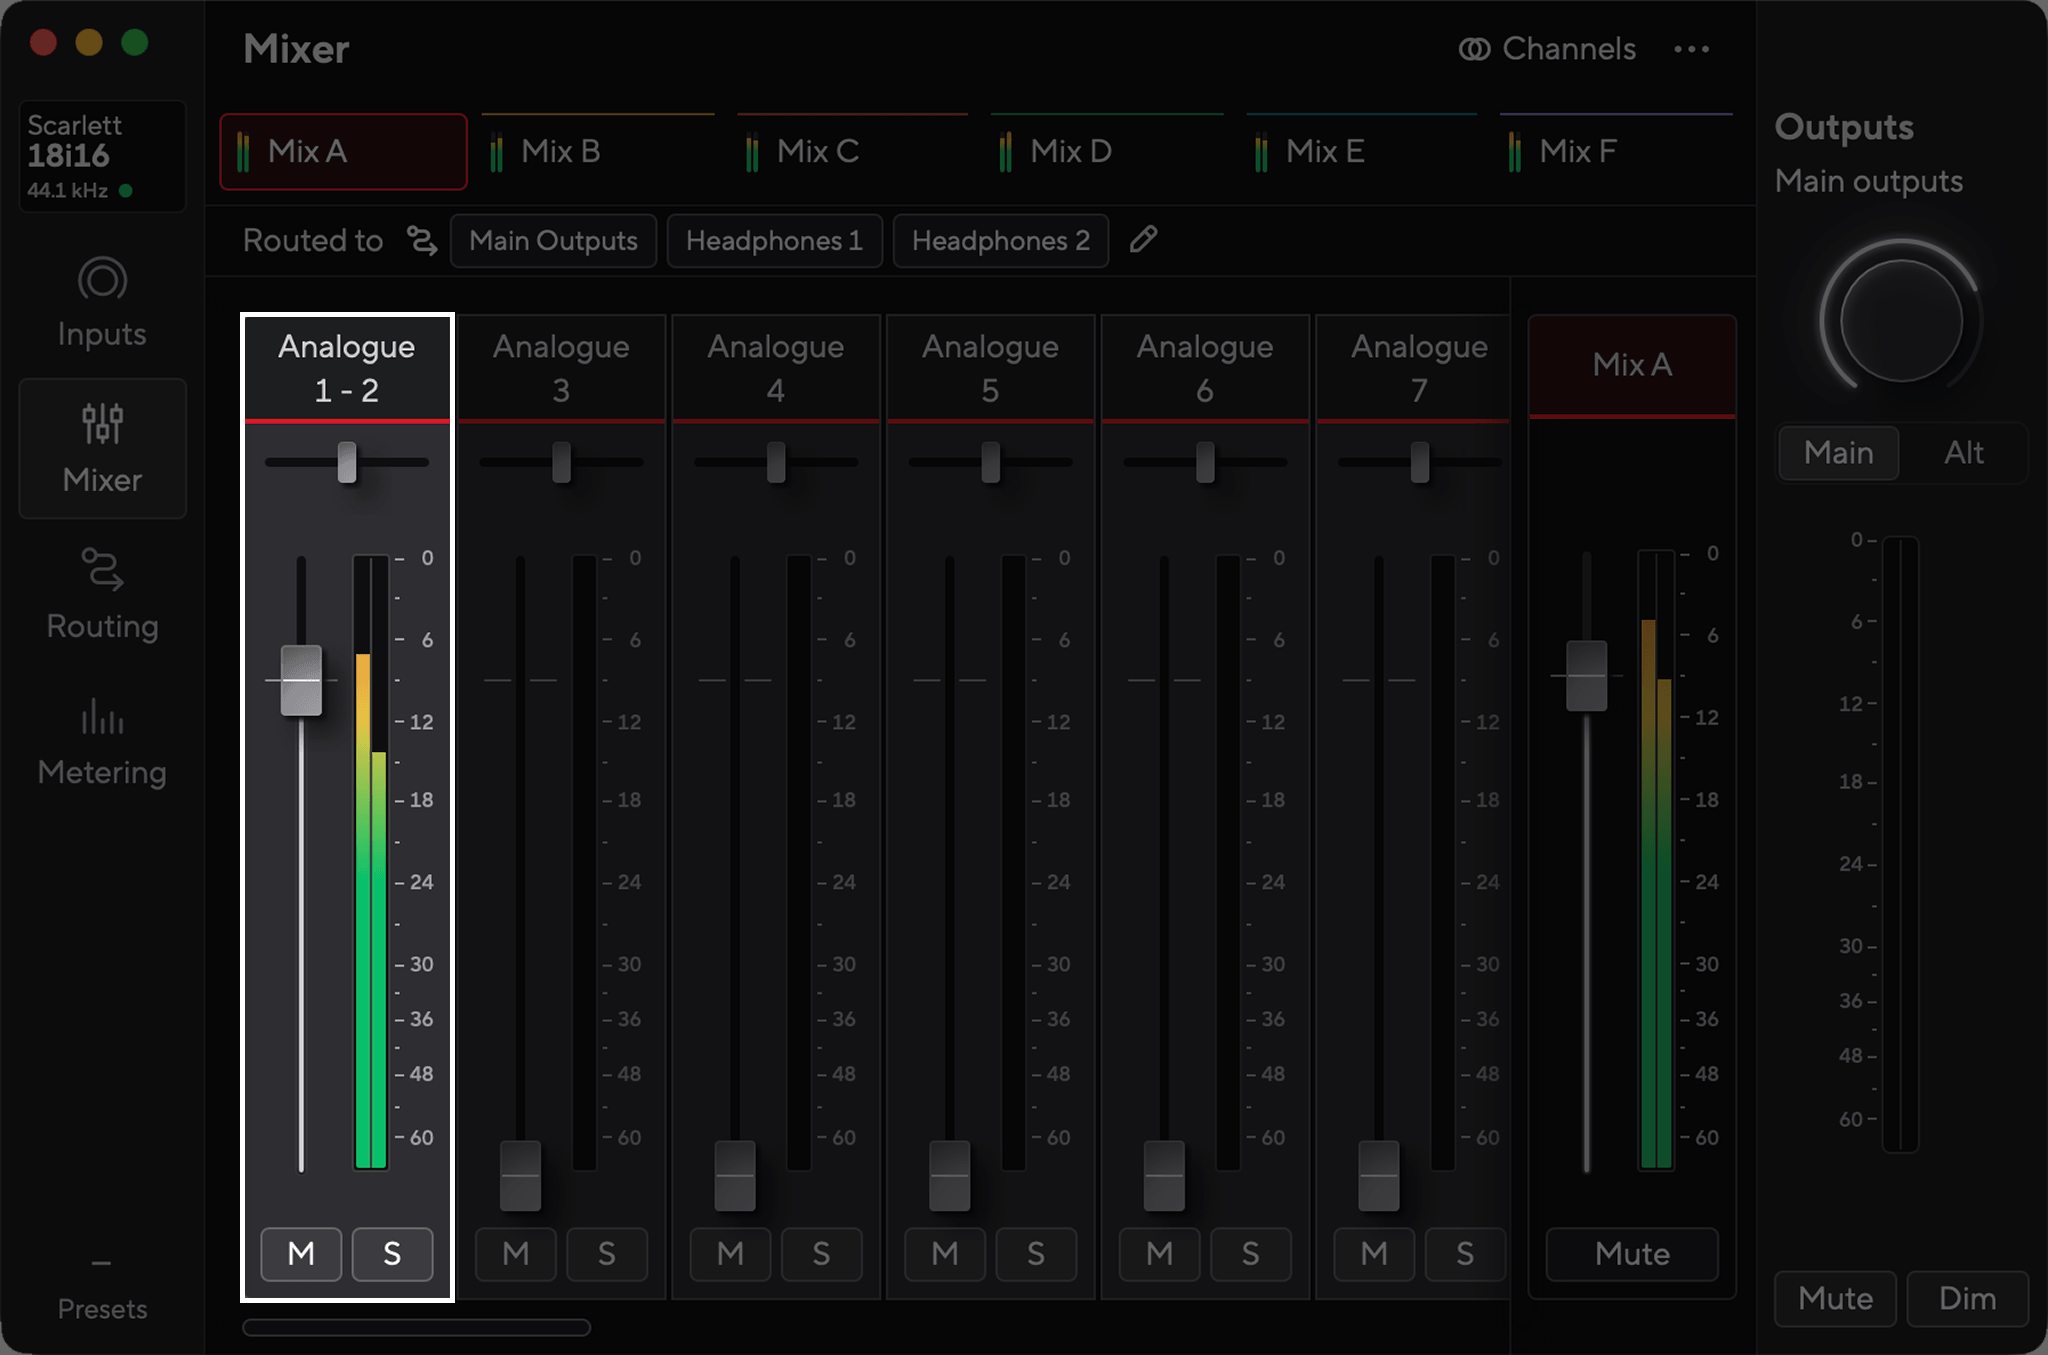The image size is (2048, 1355).
Task: Click the Channels button at the top
Action: click(1547, 49)
